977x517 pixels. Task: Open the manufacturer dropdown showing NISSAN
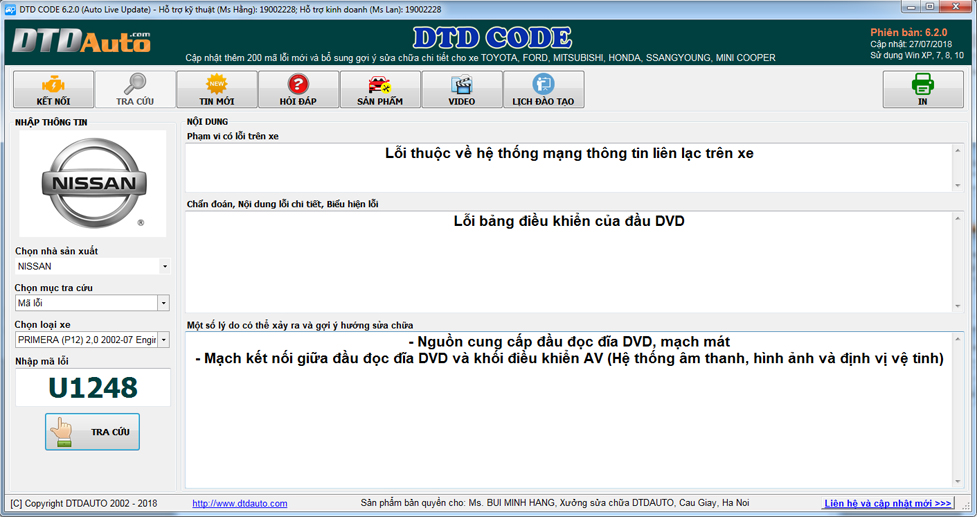coord(93,266)
